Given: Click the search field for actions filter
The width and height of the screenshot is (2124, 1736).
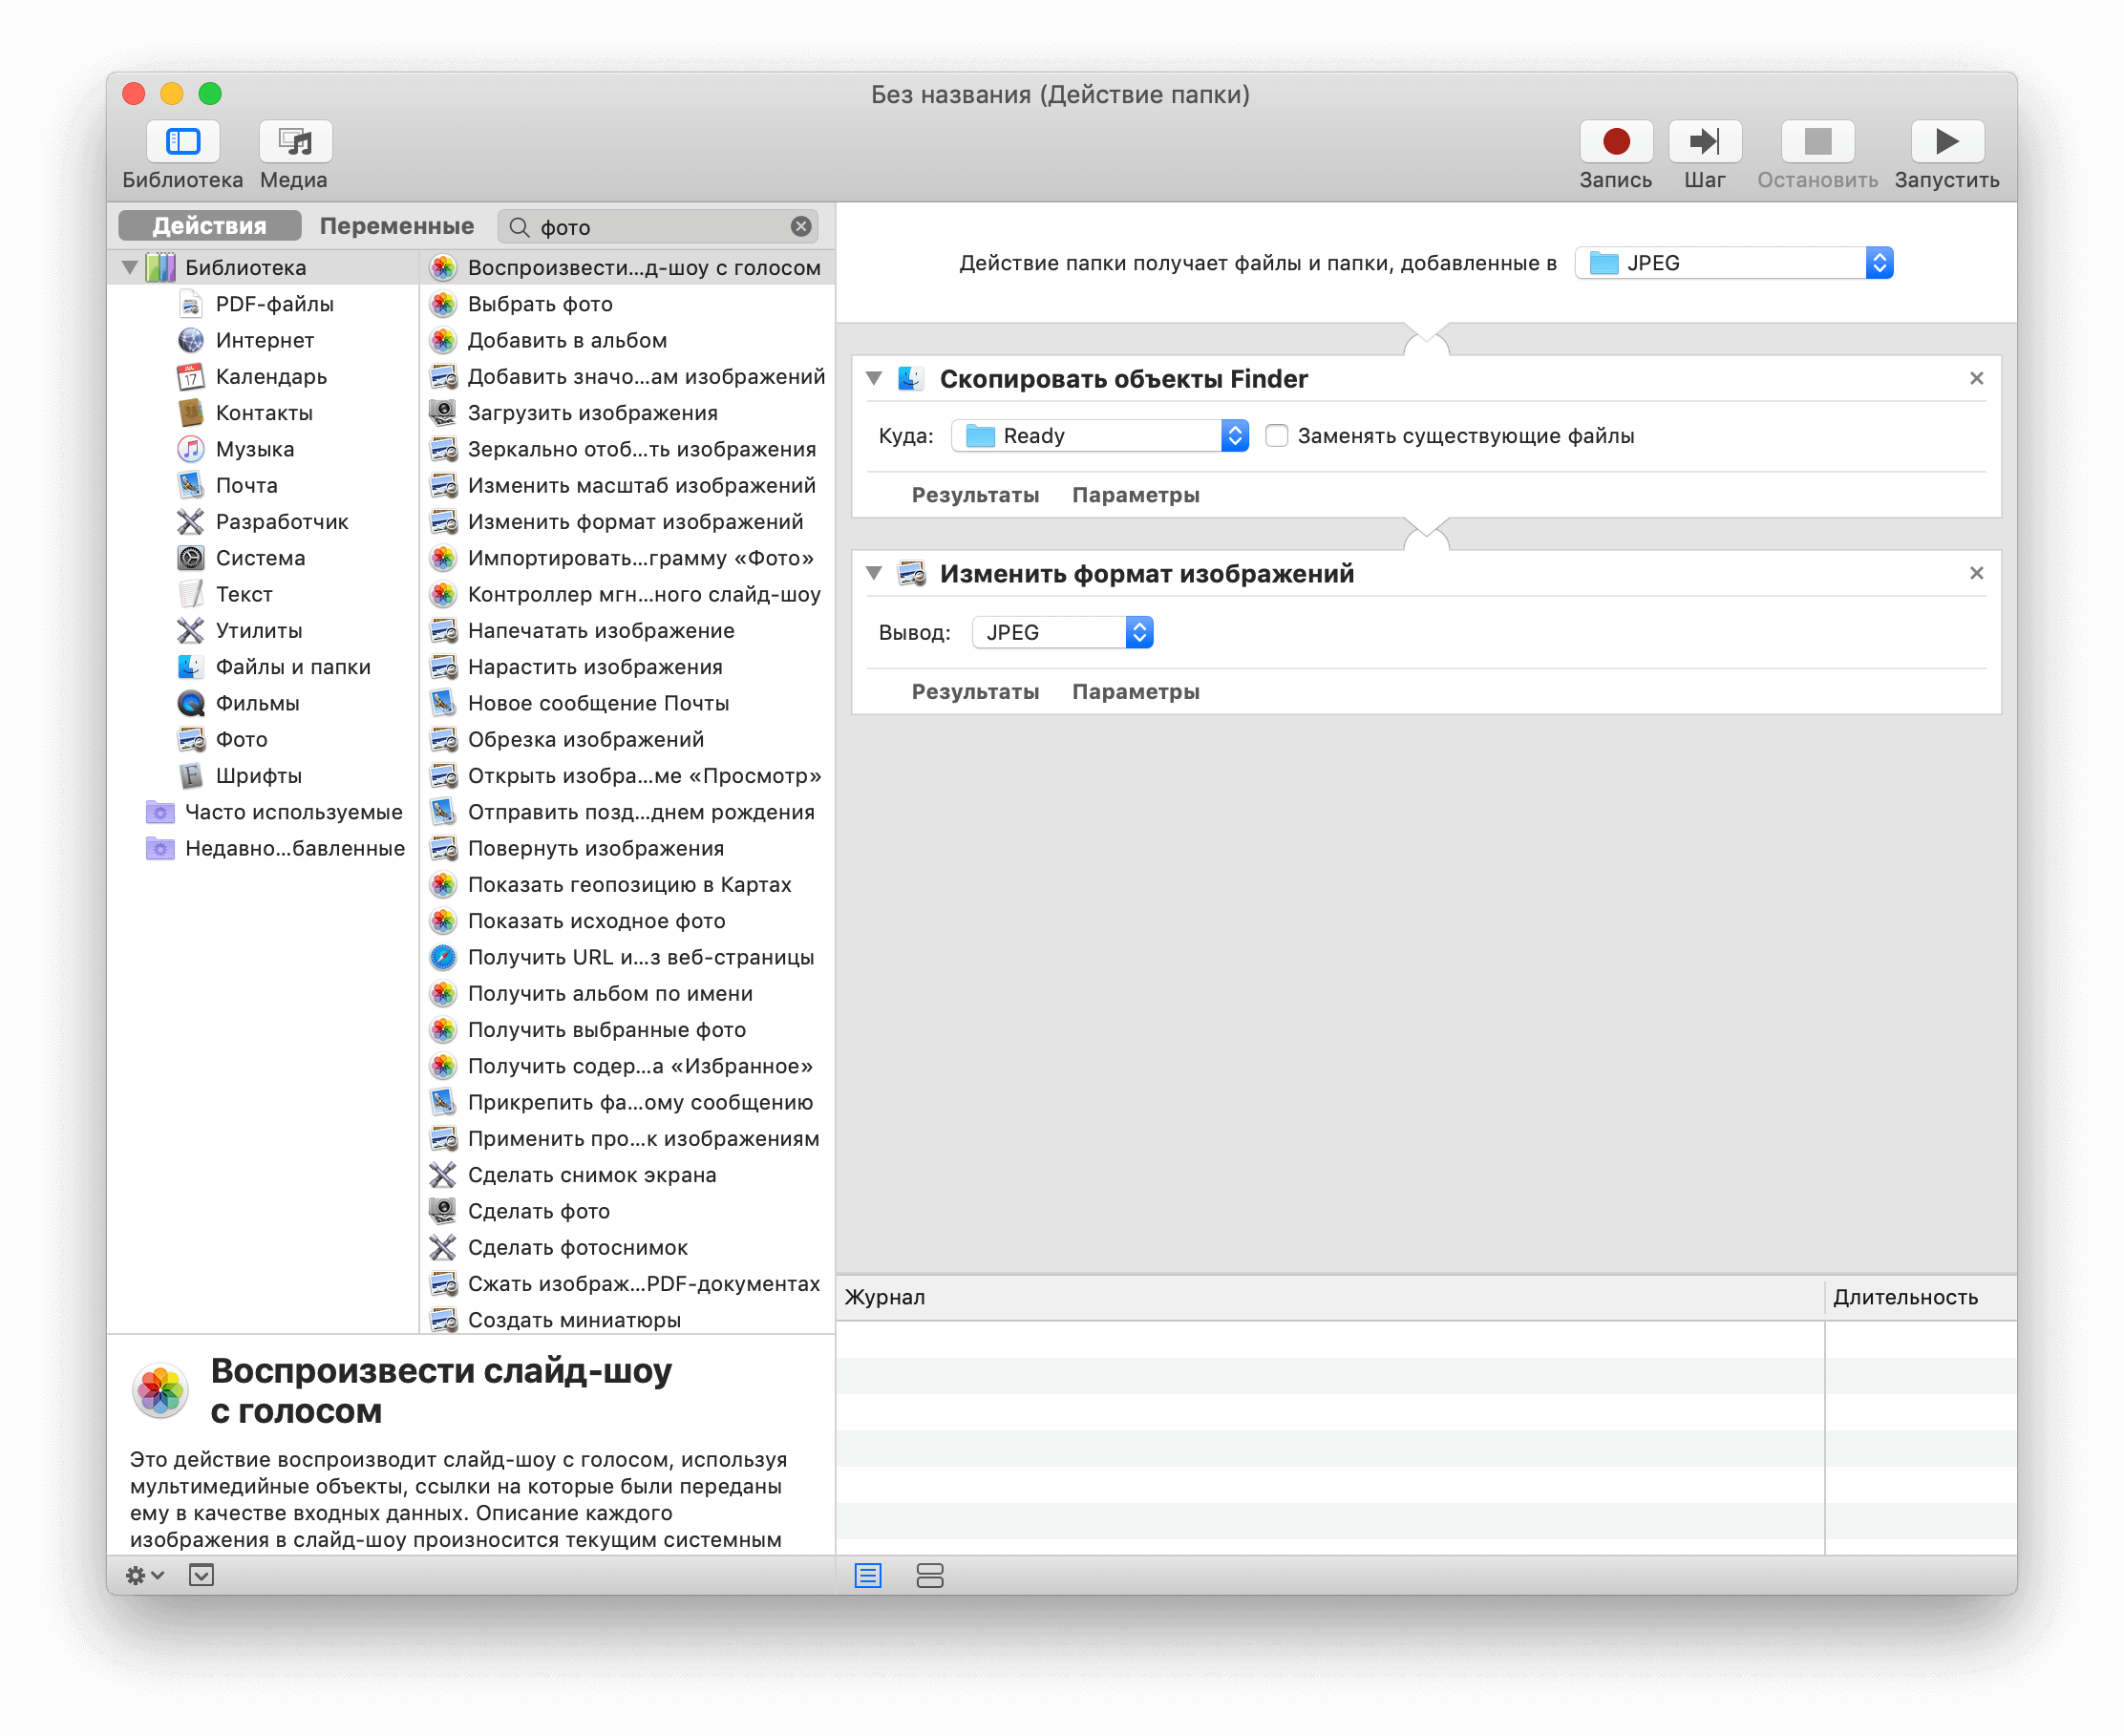Looking at the screenshot, I should (x=662, y=224).
